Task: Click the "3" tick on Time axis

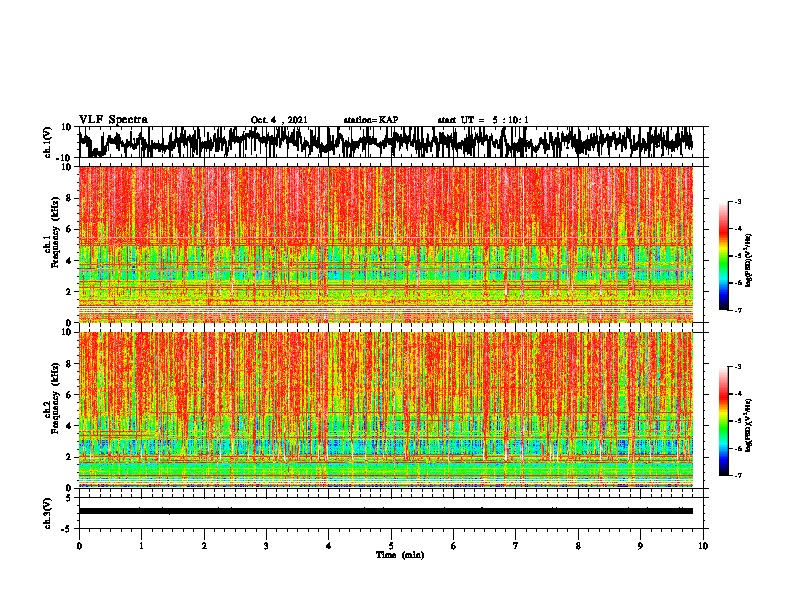Action: click(x=266, y=546)
